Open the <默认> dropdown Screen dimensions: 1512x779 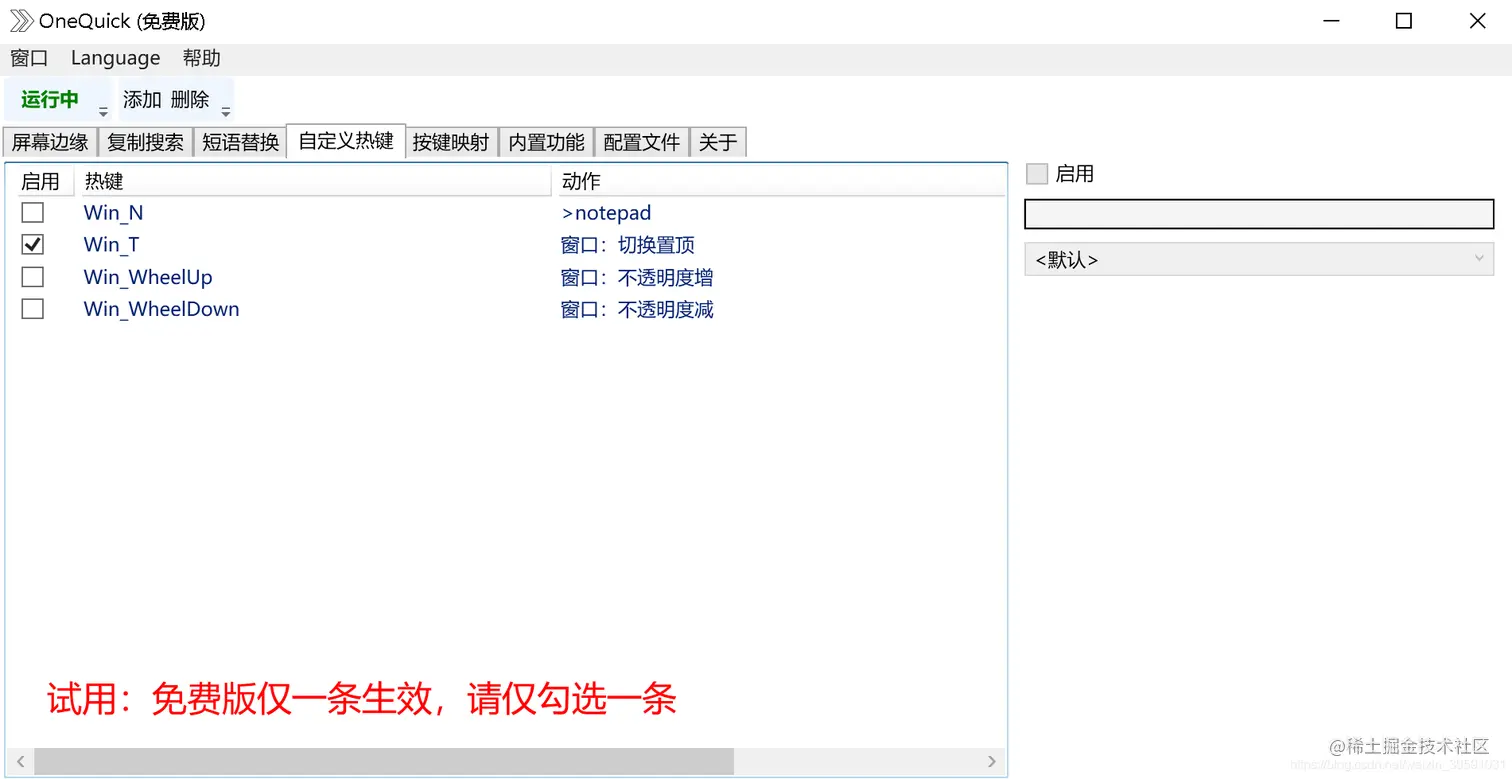[1258, 259]
